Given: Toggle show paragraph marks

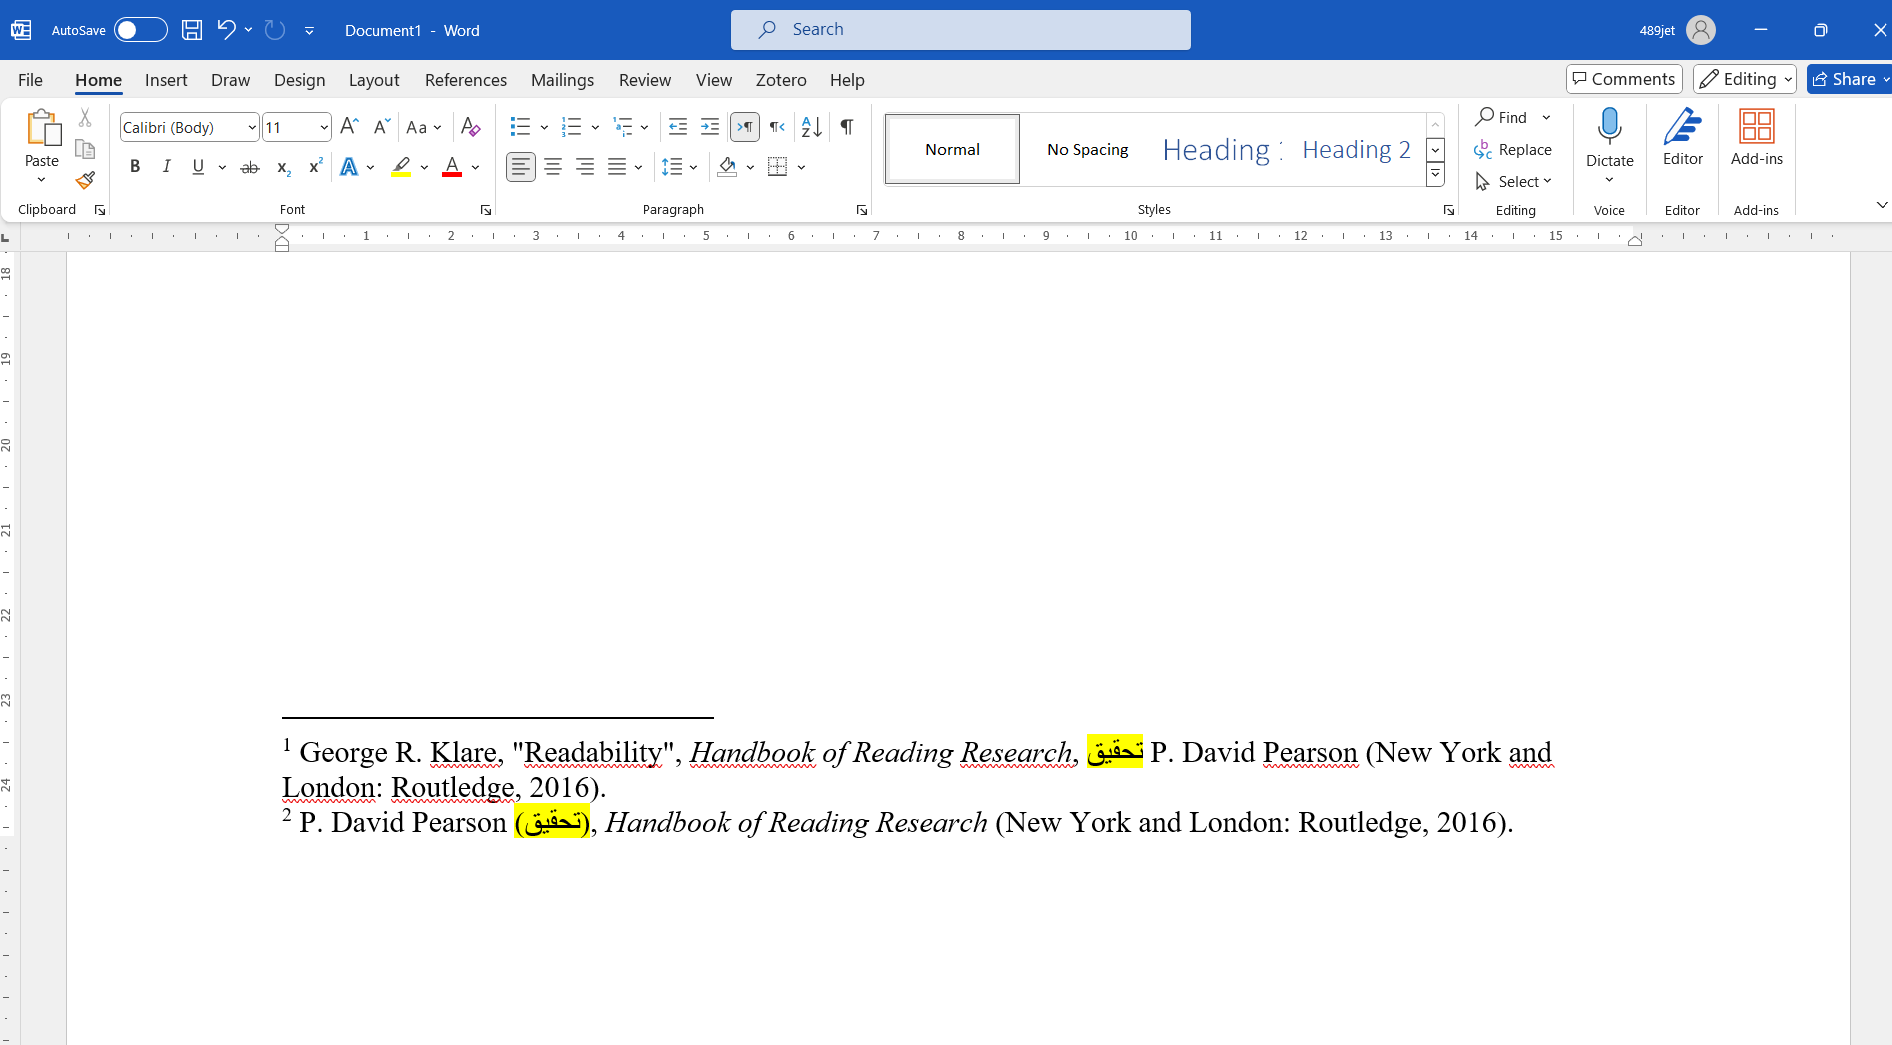Looking at the screenshot, I should coord(847,126).
